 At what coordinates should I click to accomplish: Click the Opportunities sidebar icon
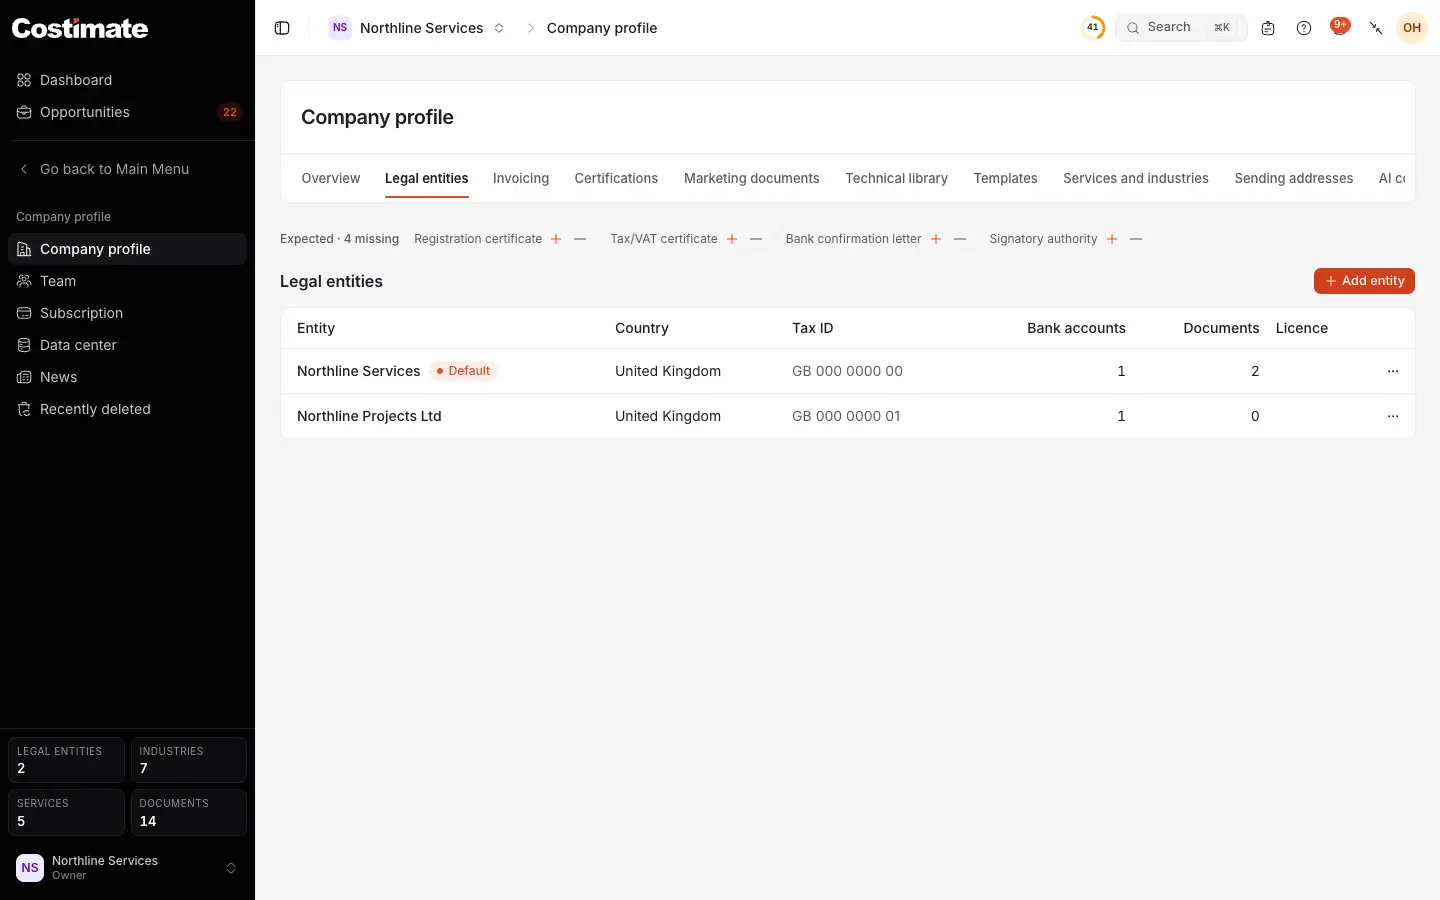point(24,112)
